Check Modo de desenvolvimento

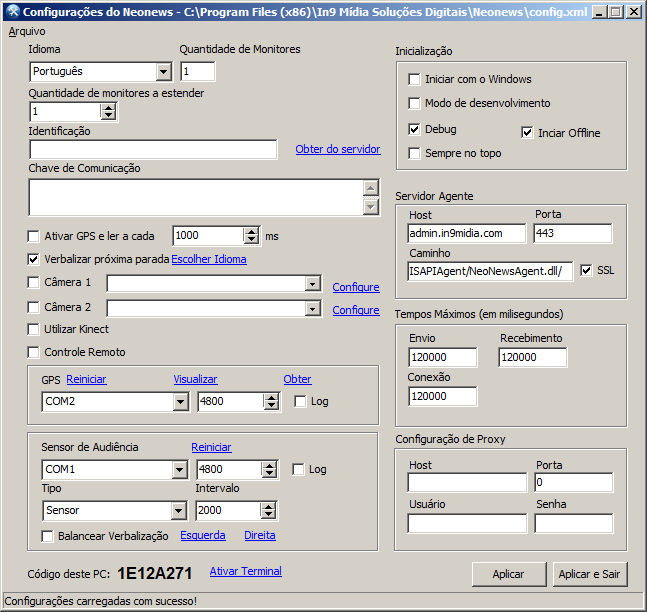click(414, 103)
